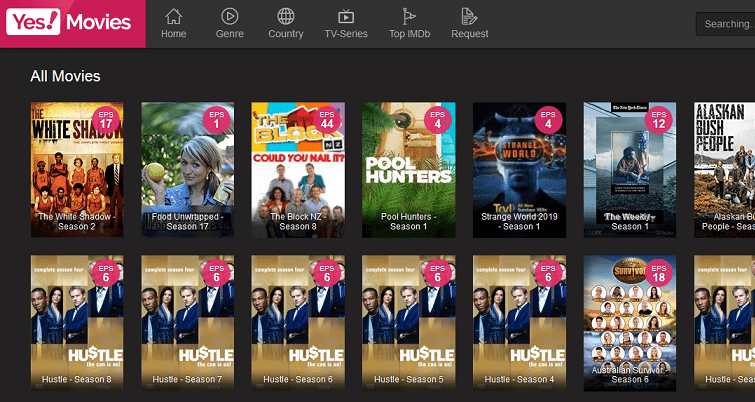Open Hustle Season 8 poster
Image resolution: width=755 pixels, height=402 pixels.
(x=77, y=323)
